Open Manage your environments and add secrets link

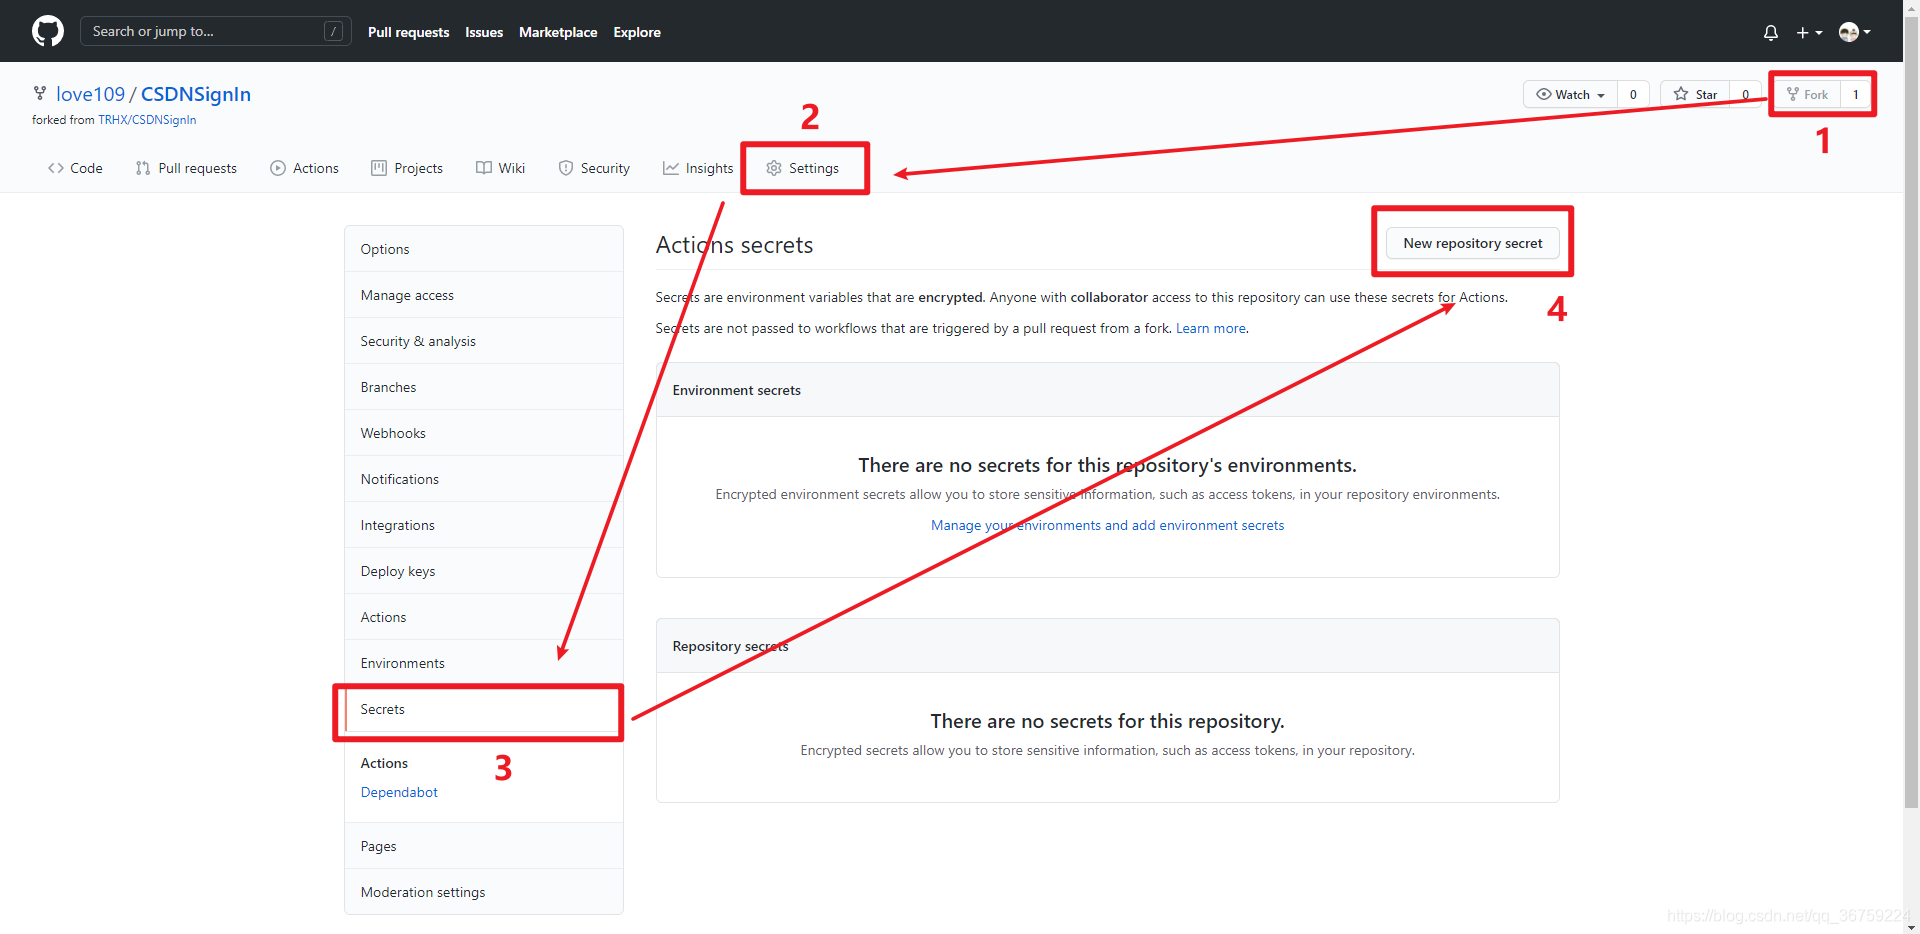click(1107, 525)
